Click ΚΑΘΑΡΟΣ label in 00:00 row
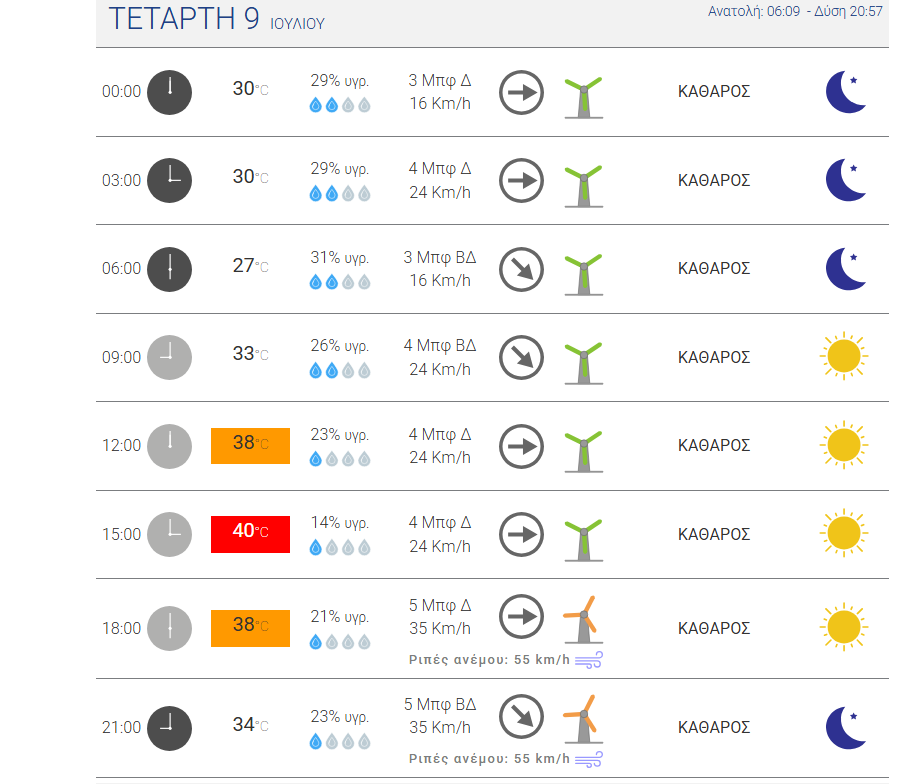The height and width of the screenshot is (784, 916). (x=714, y=92)
